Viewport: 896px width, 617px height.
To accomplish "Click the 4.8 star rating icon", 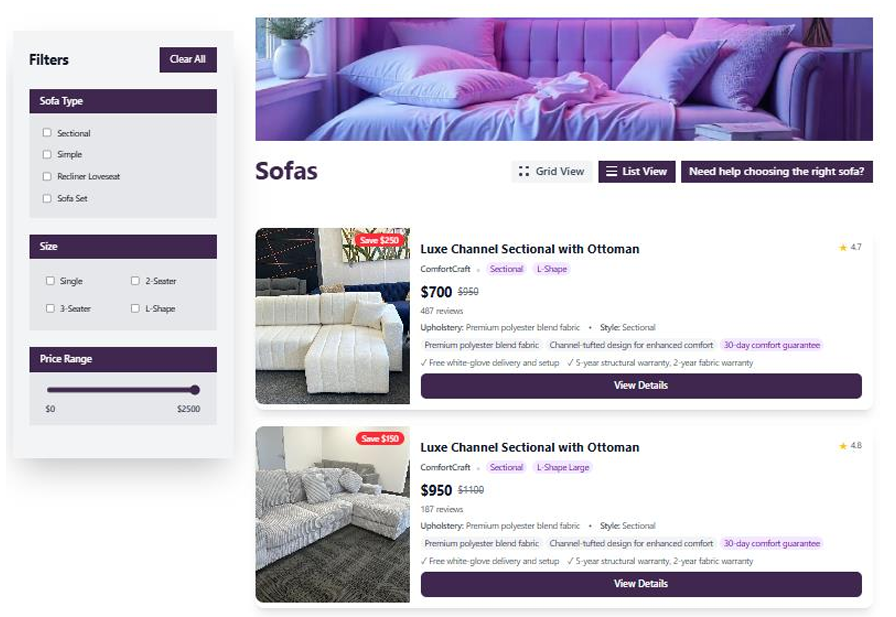I will tap(843, 446).
